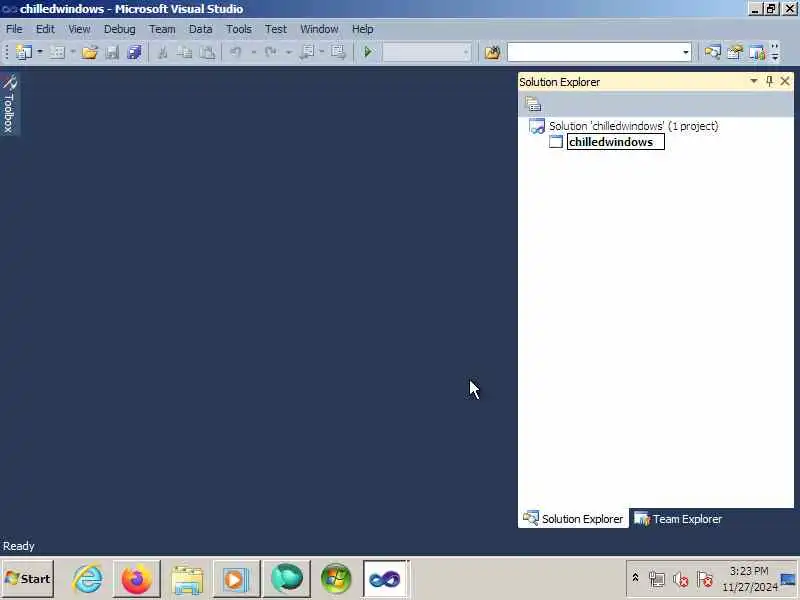Open Solution Explorer window position dropdown

click(x=754, y=81)
